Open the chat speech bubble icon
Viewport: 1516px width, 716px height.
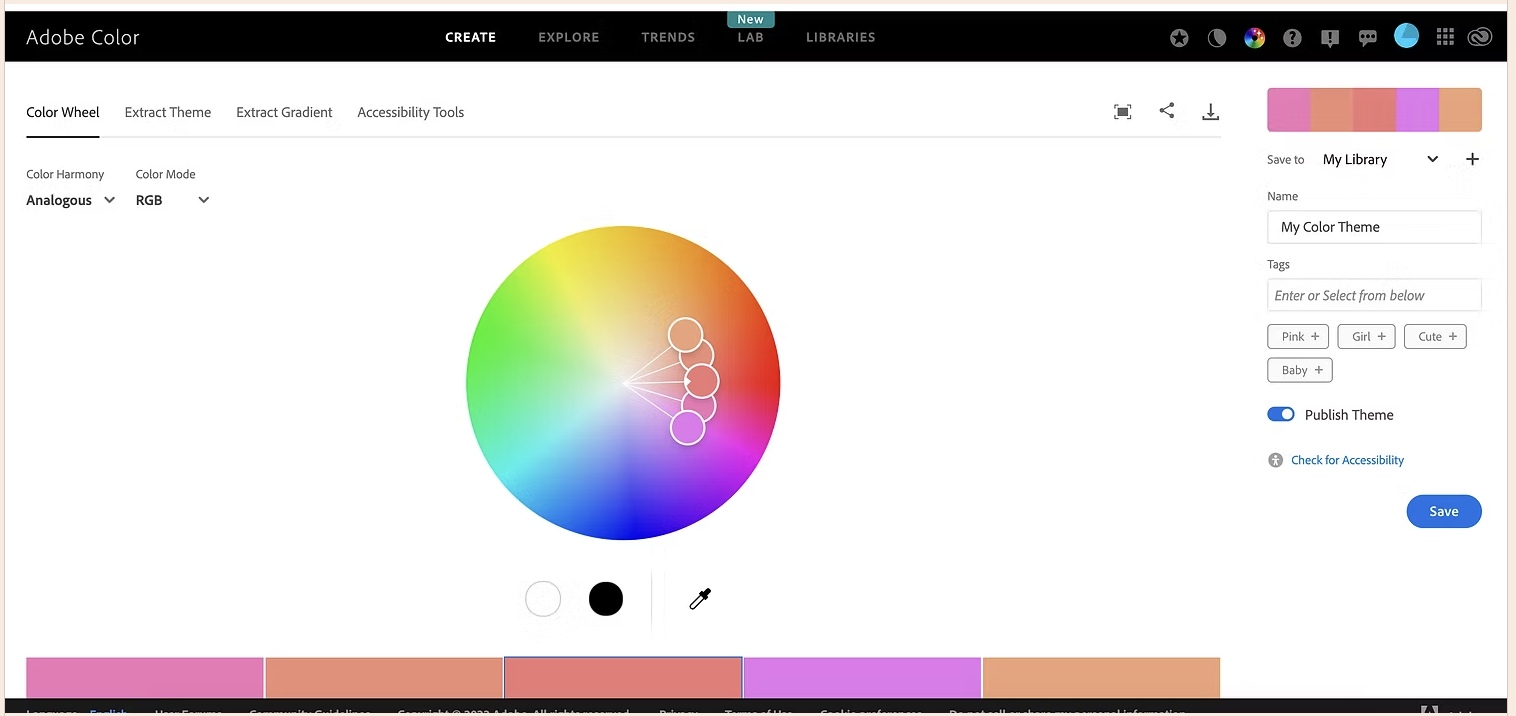coord(1368,38)
